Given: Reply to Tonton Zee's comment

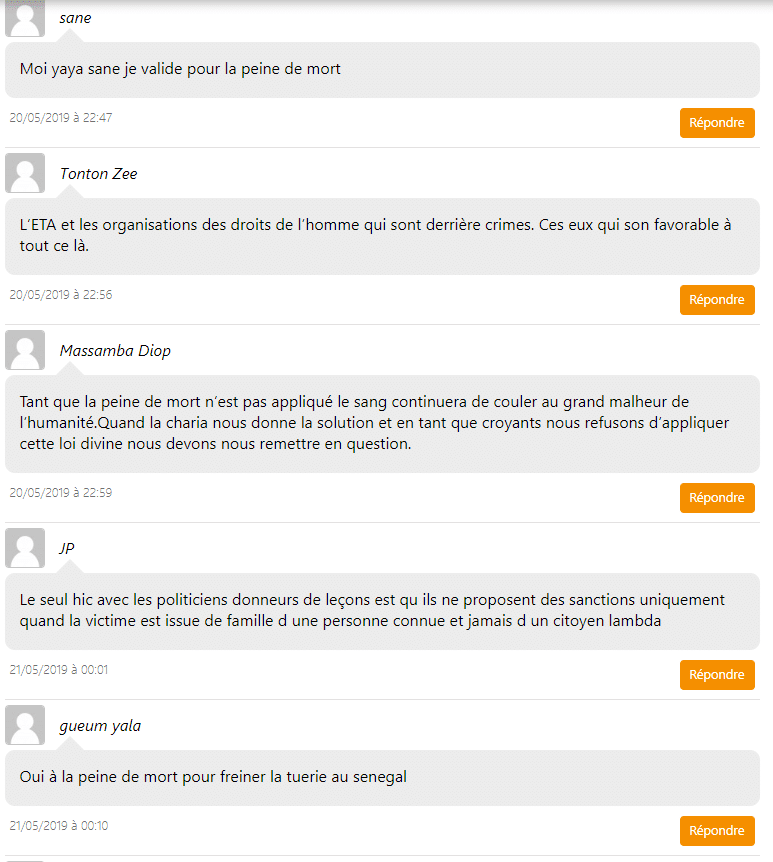Looking at the screenshot, I should click(x=717, y=300).
